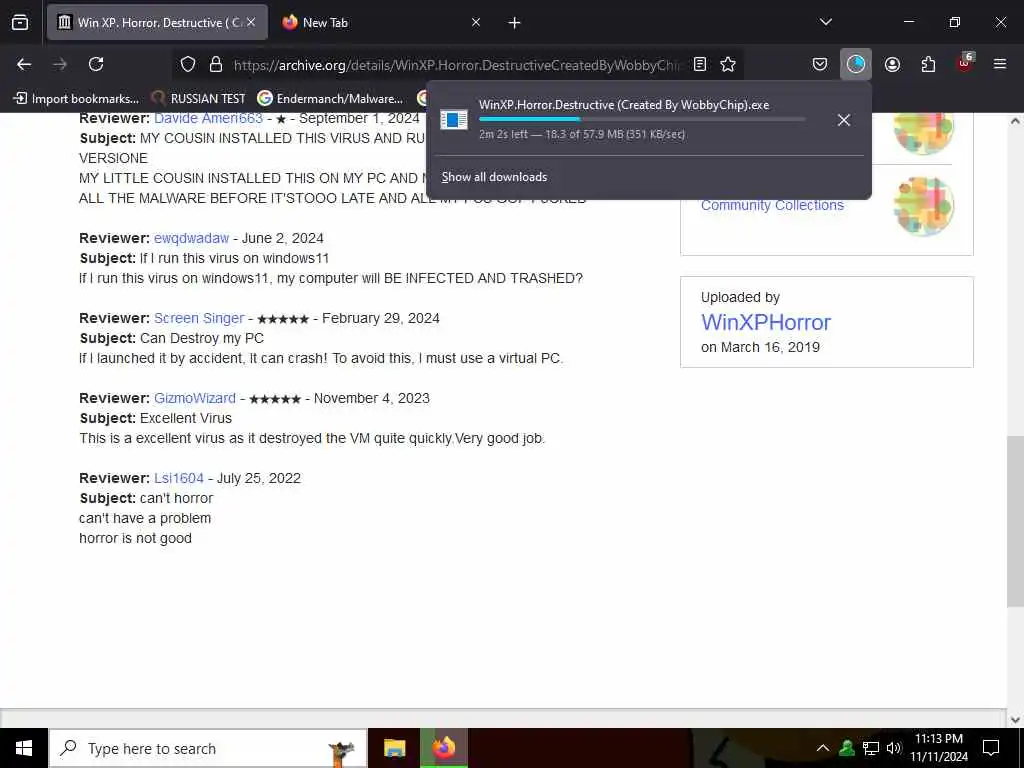Open a new tab with plus button
The width and height of the screenshot is (1024, 768).
pos(515,22)
